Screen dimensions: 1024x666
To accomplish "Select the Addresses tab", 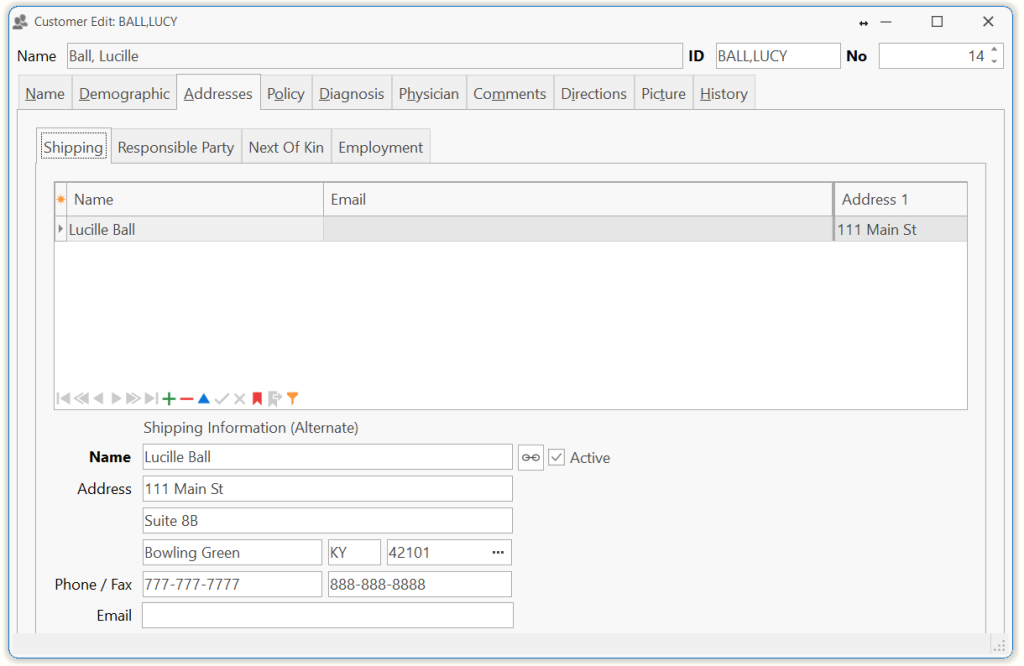I will (218, 94).
